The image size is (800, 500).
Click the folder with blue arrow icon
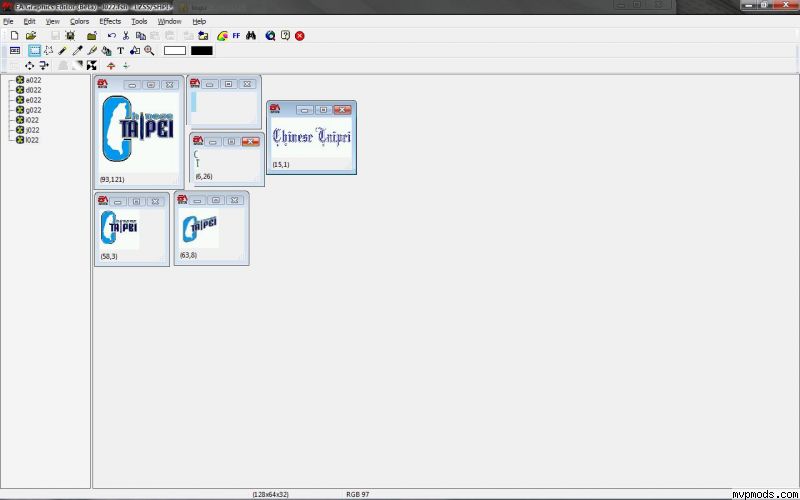pyautogui.click(x=203, y=36)
